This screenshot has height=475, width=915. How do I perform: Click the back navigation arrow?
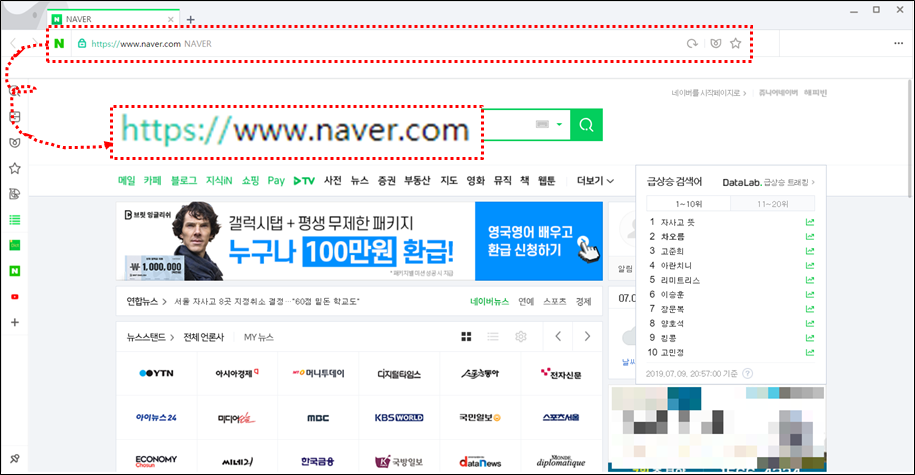coord(13,43)
